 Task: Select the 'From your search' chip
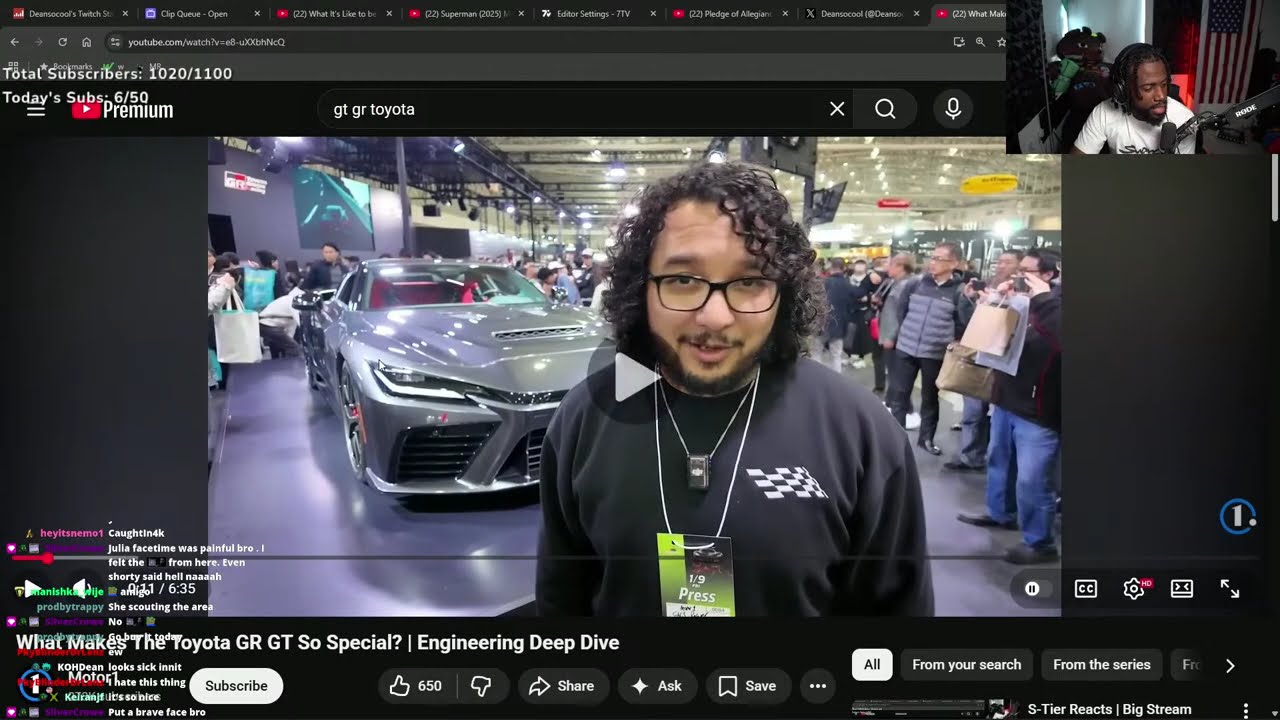coord(967,665)
